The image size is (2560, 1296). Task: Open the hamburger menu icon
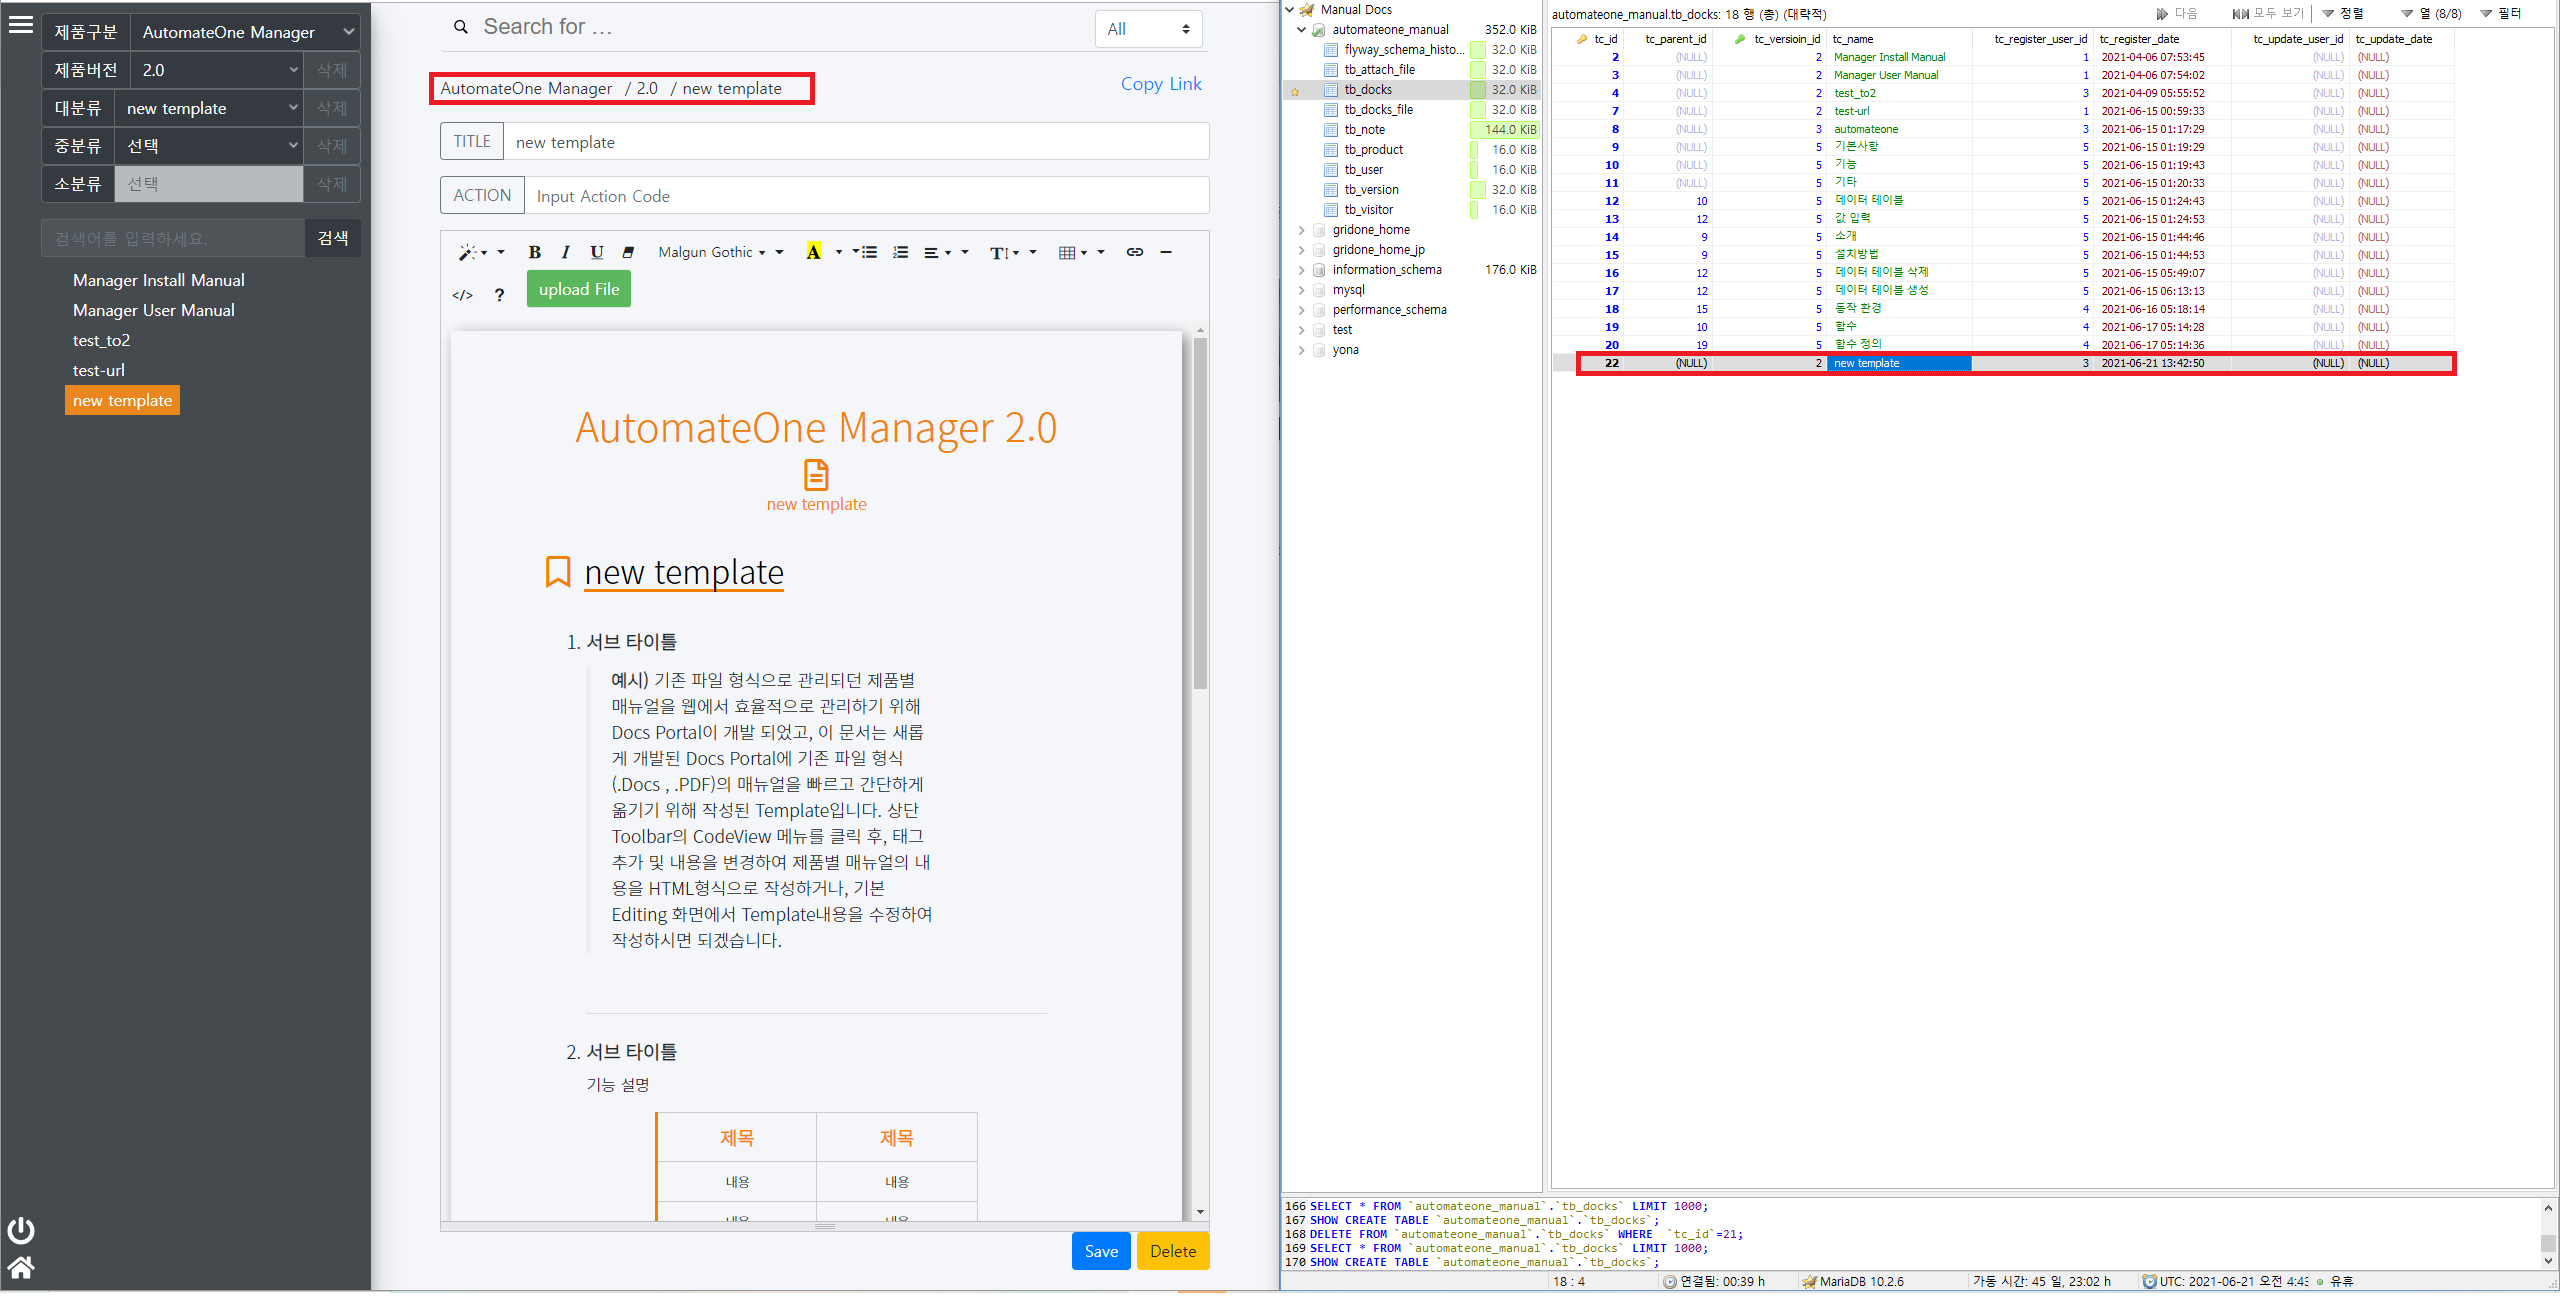point(21,26)
